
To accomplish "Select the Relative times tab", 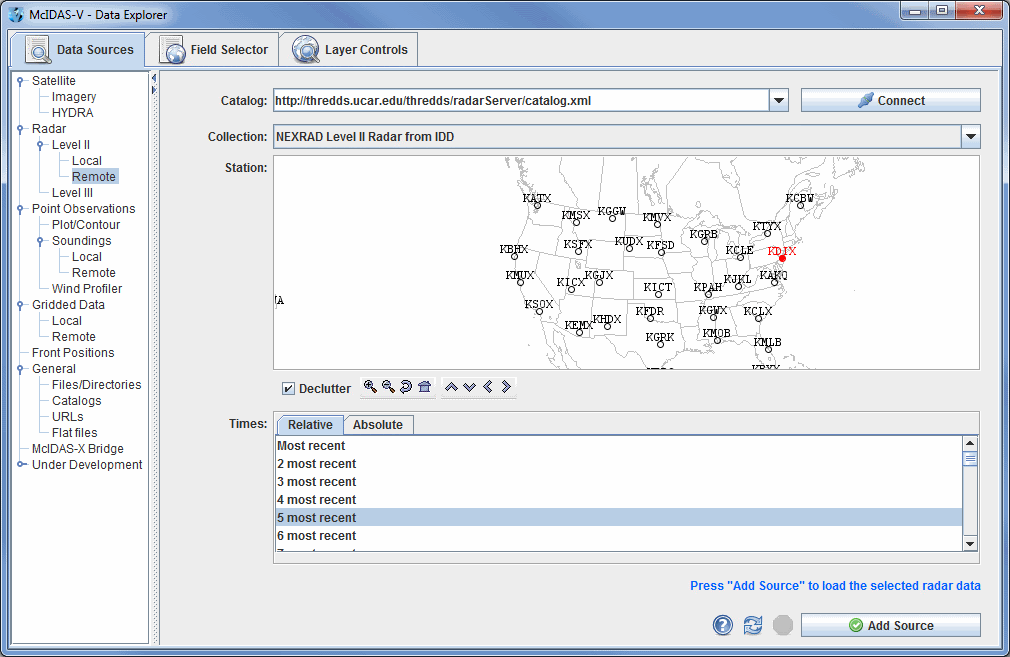I will point(310,424).
